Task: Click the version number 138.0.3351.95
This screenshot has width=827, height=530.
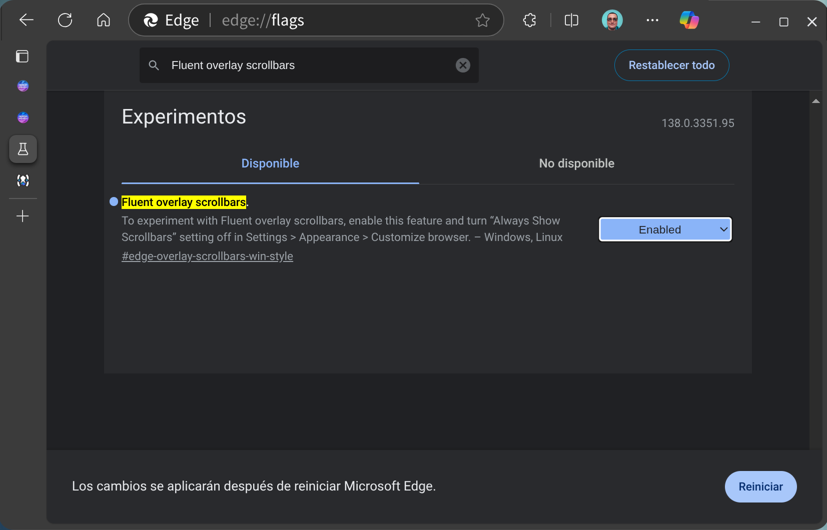Action: tap(698, 123)
